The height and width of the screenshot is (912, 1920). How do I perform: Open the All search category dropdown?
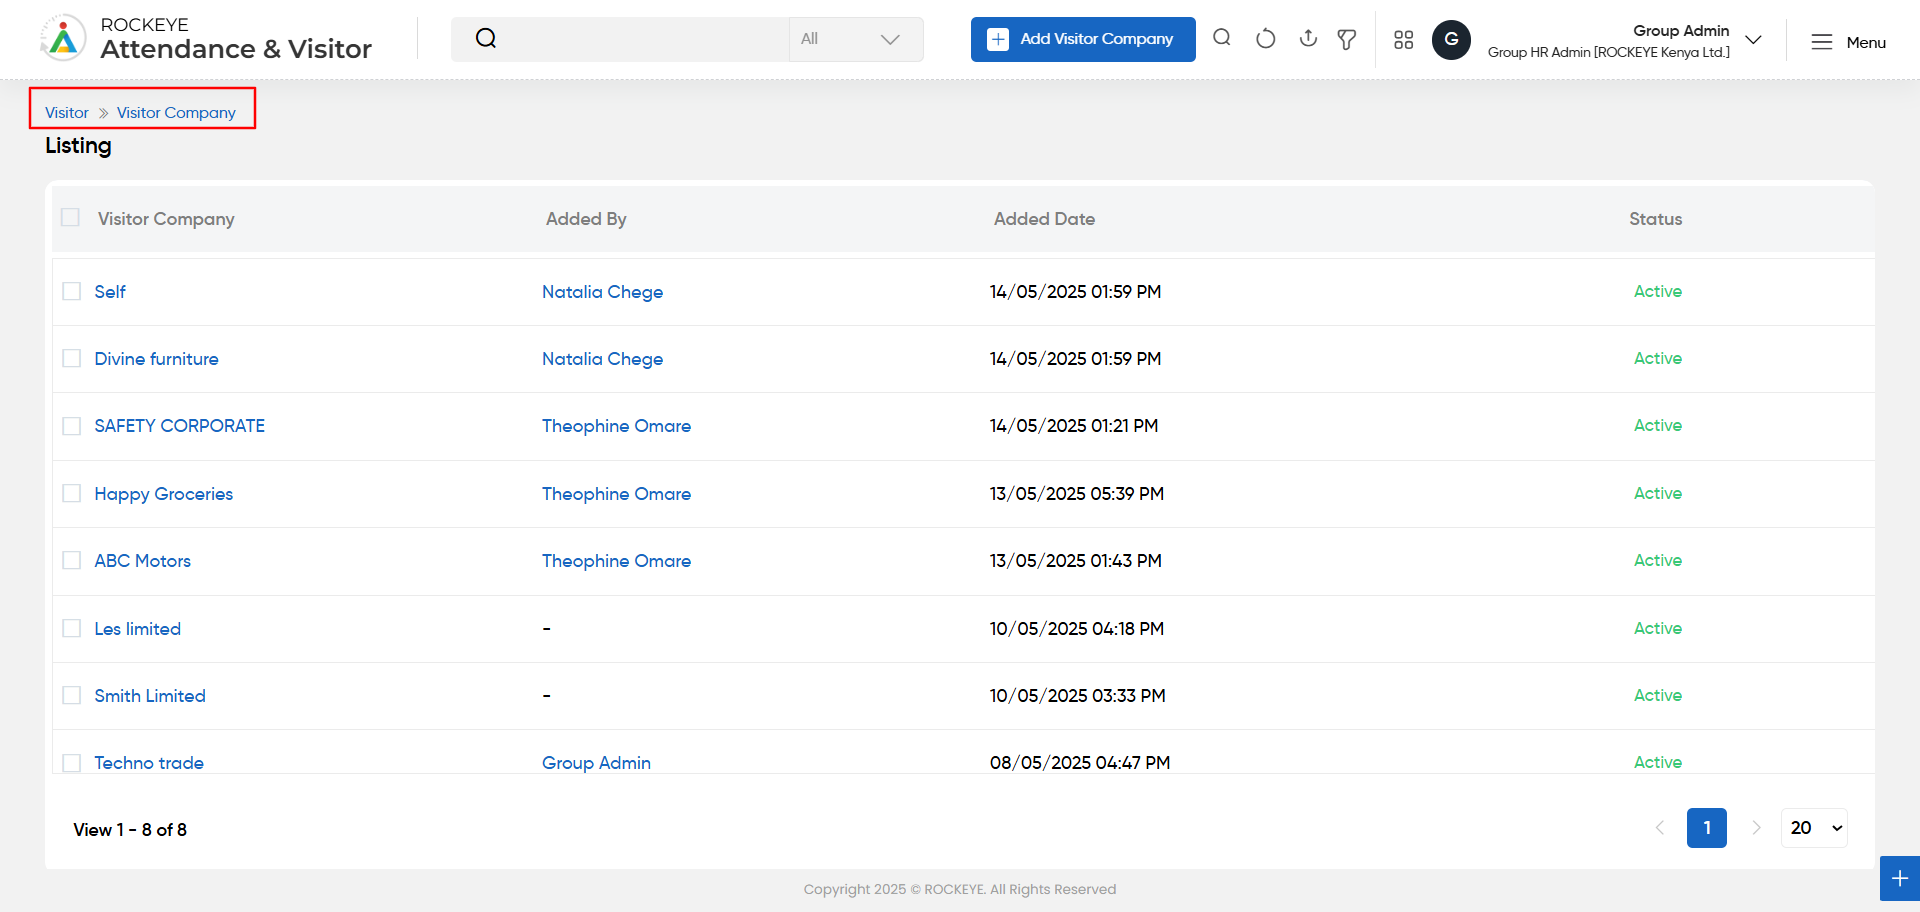[x=856, y=39]
